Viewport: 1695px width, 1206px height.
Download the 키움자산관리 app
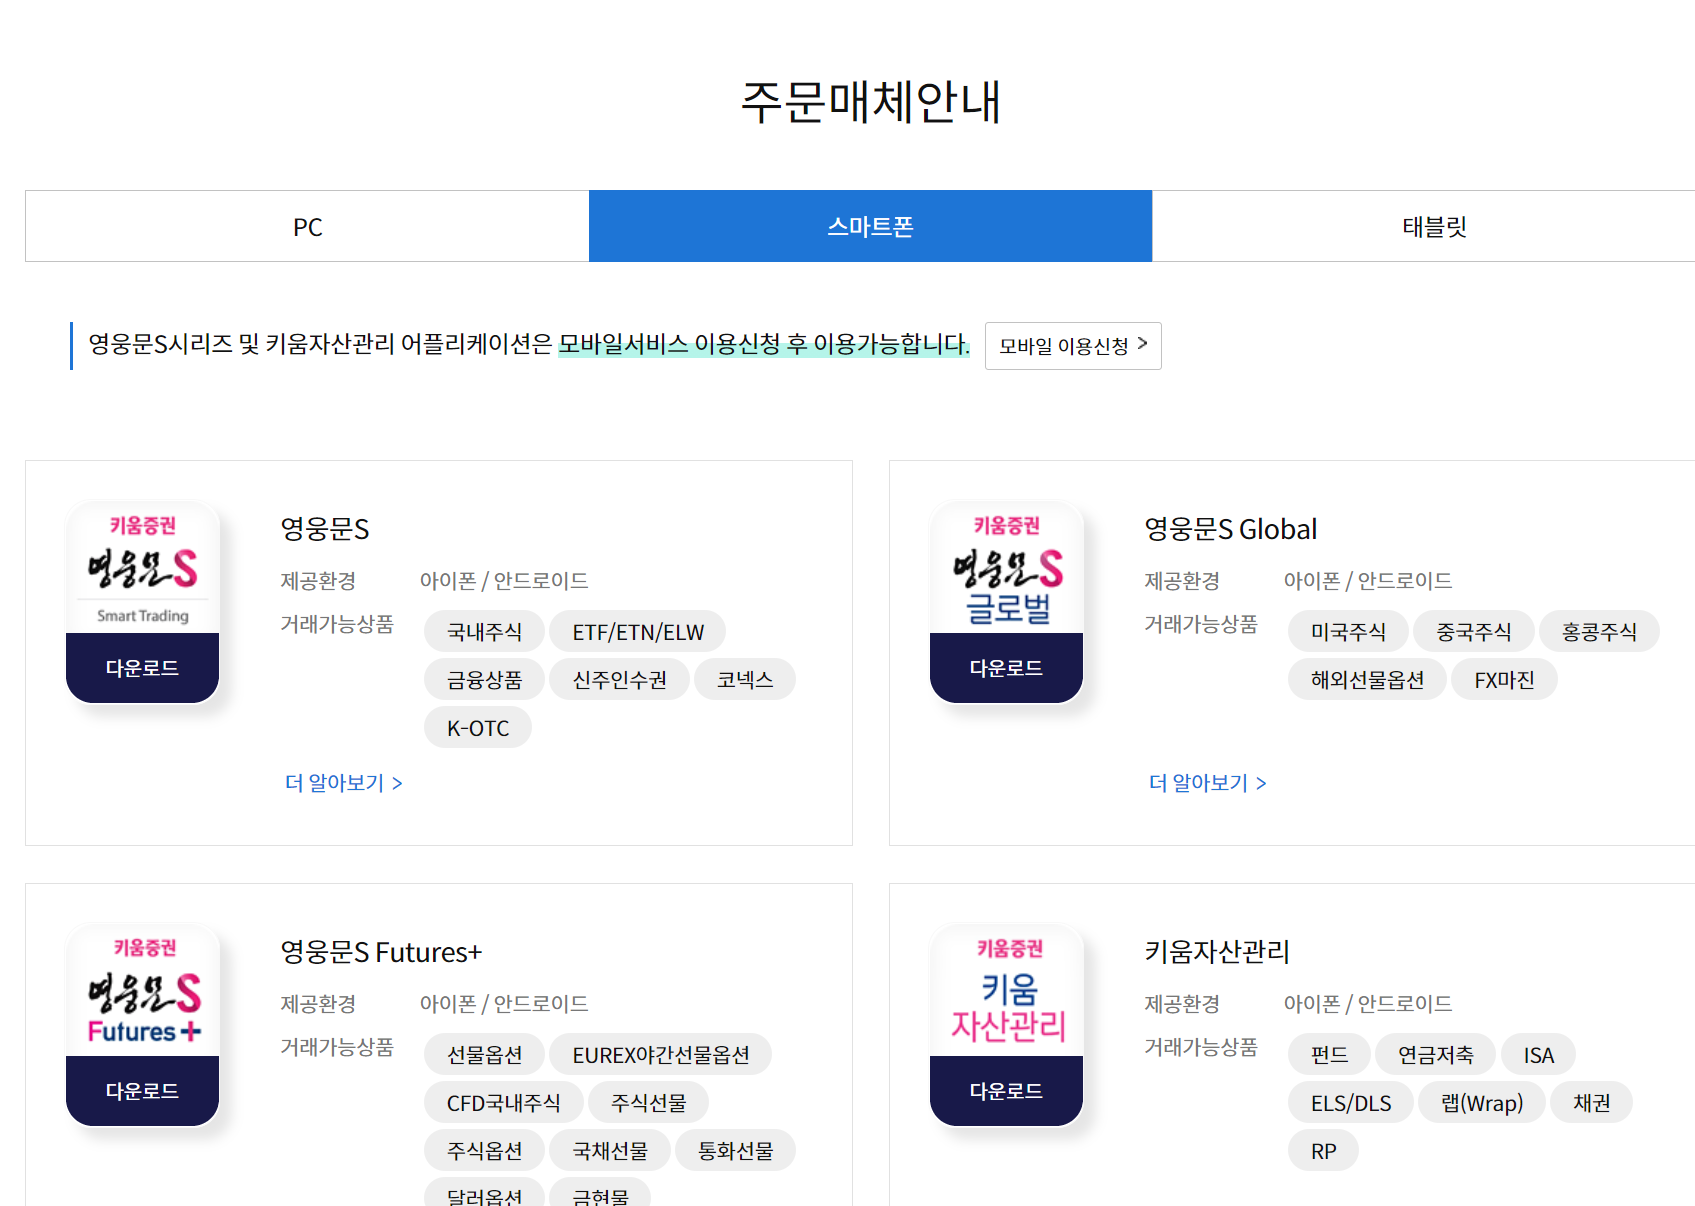(1006, 1091)
